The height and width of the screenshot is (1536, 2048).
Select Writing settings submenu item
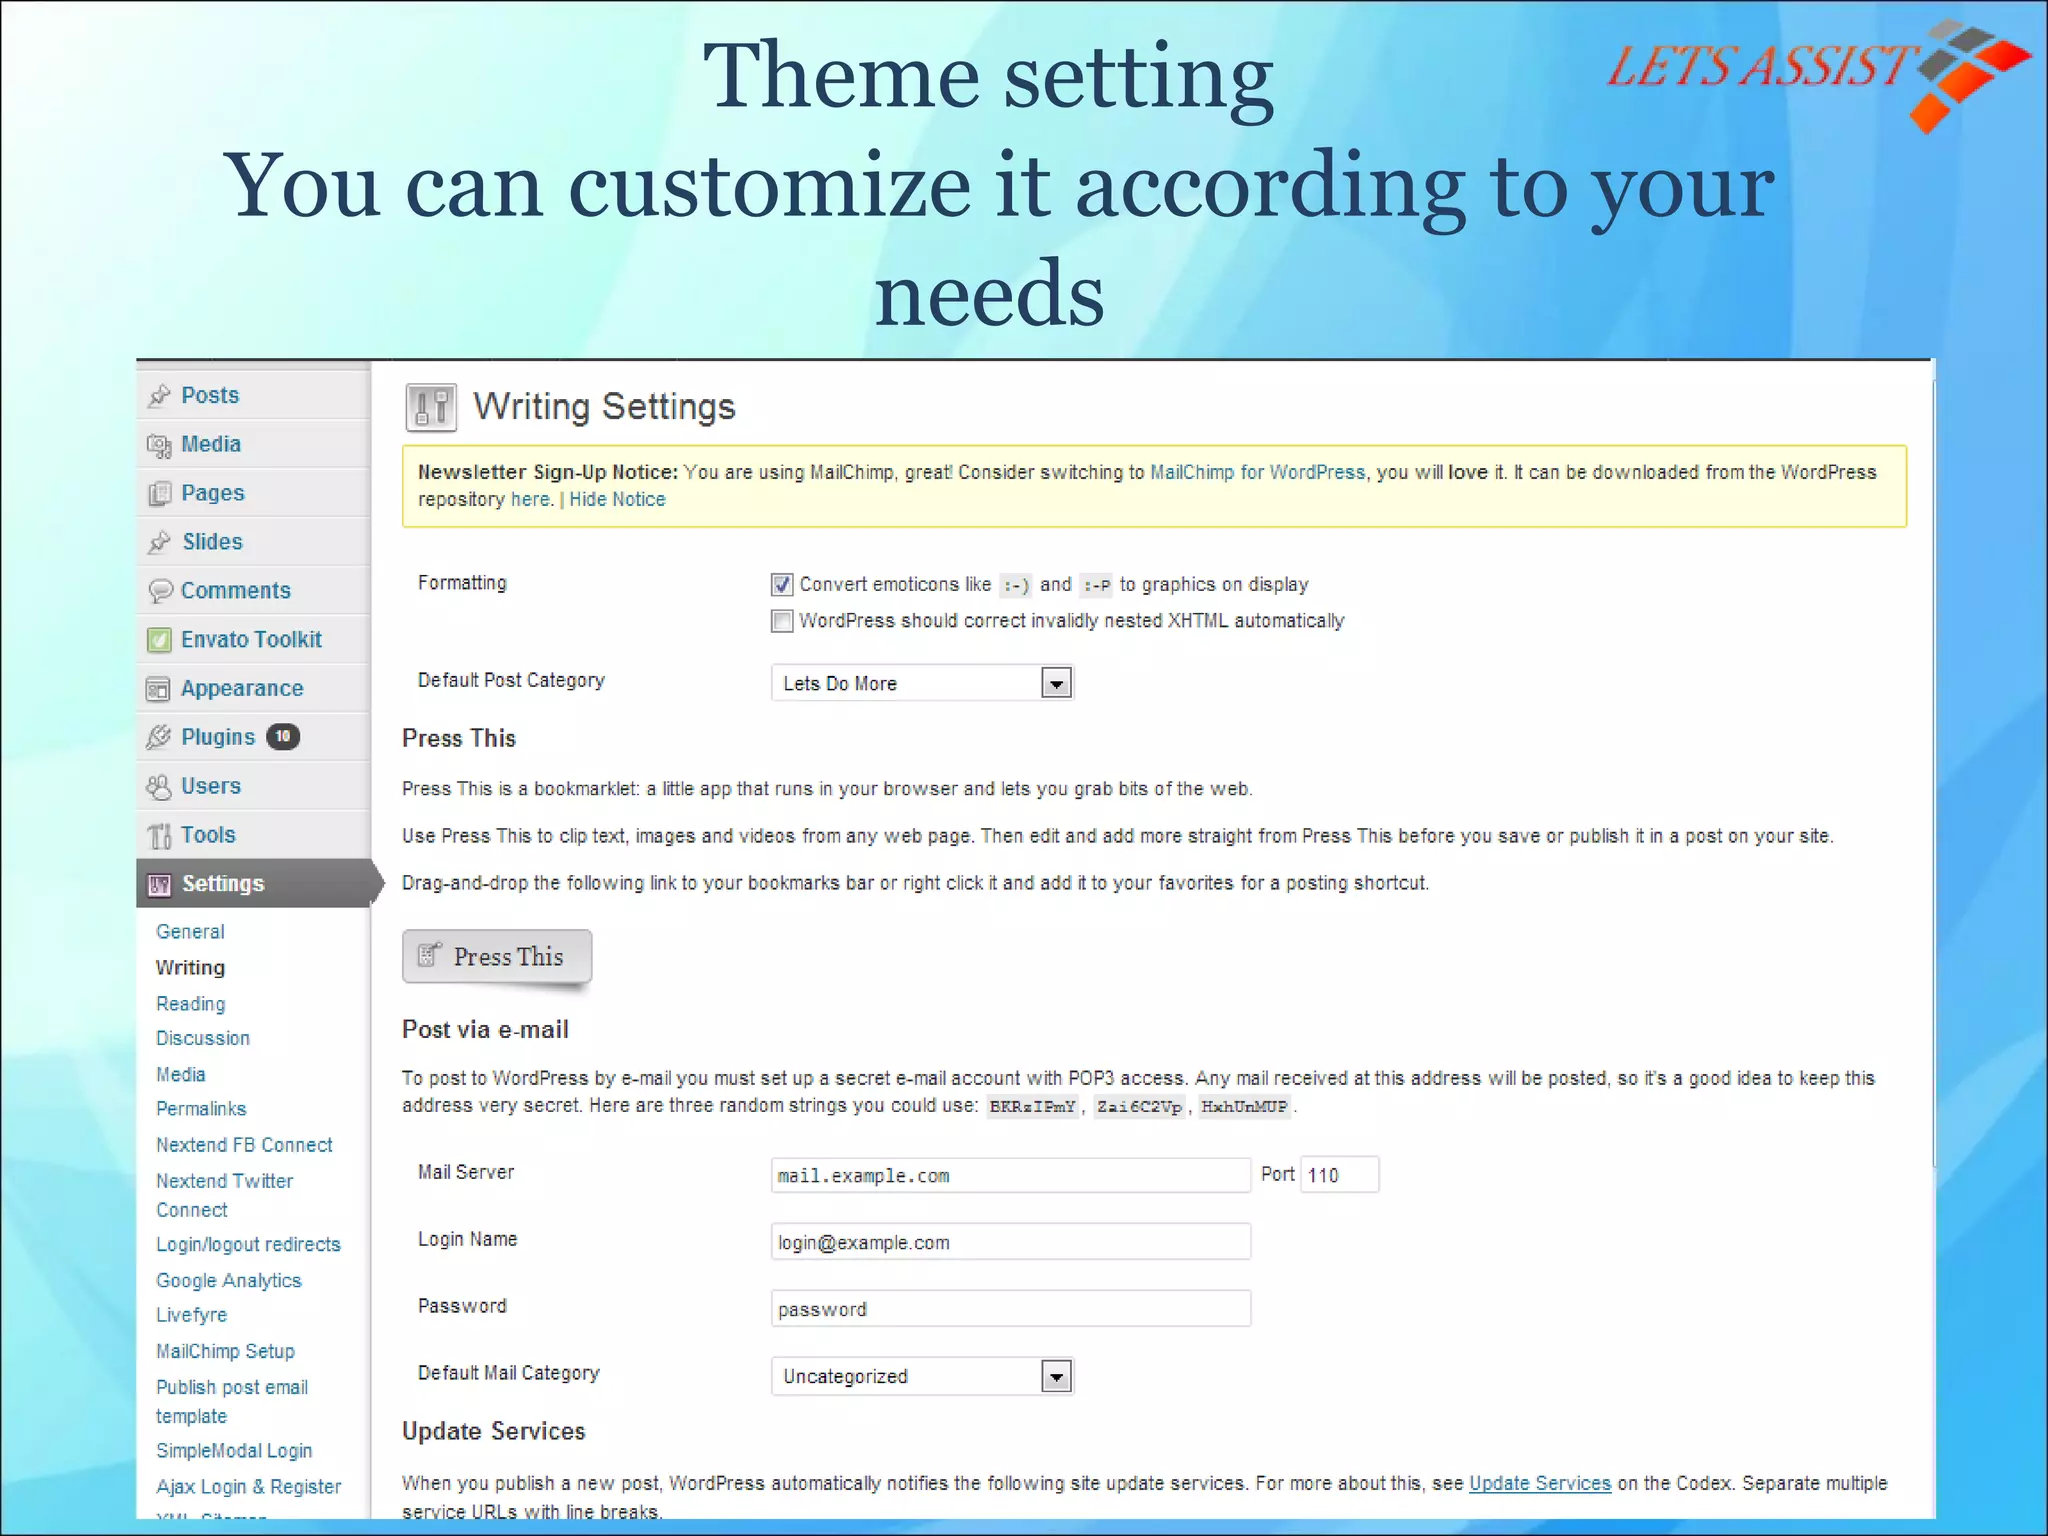click(x=190, y=968)
